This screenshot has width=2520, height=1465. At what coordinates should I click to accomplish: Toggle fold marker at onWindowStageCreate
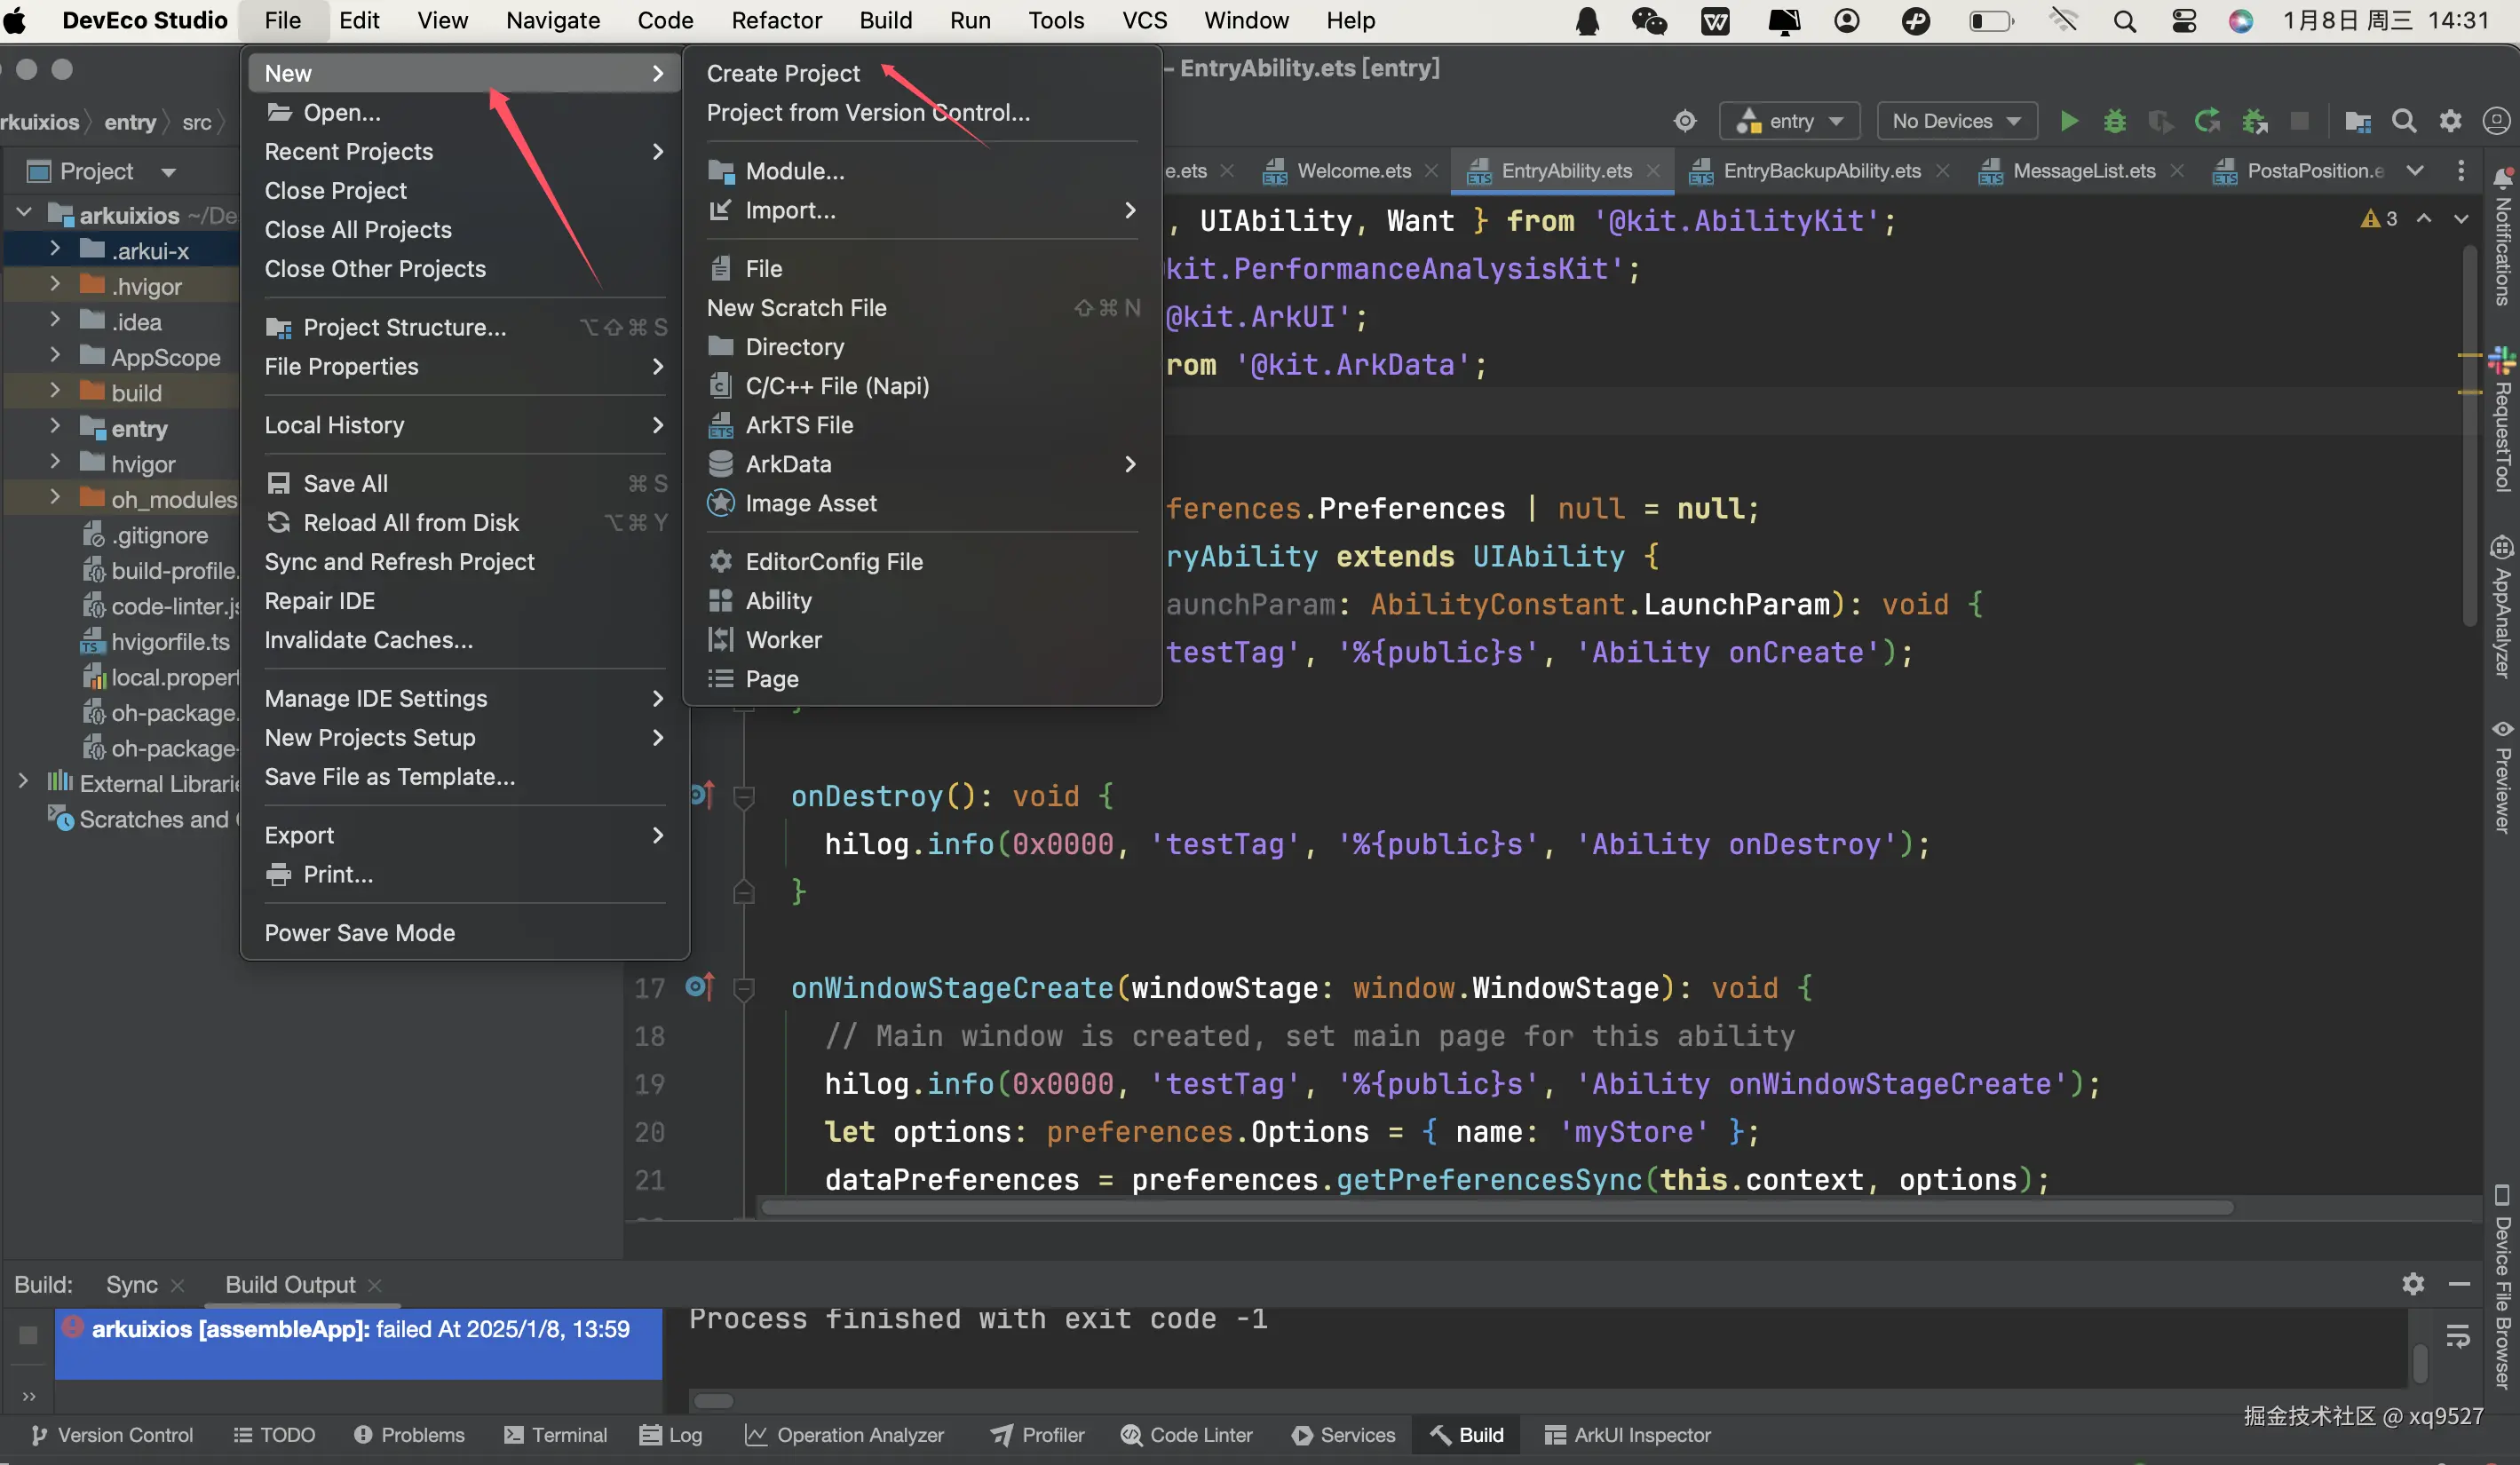[x=743, y=989]
